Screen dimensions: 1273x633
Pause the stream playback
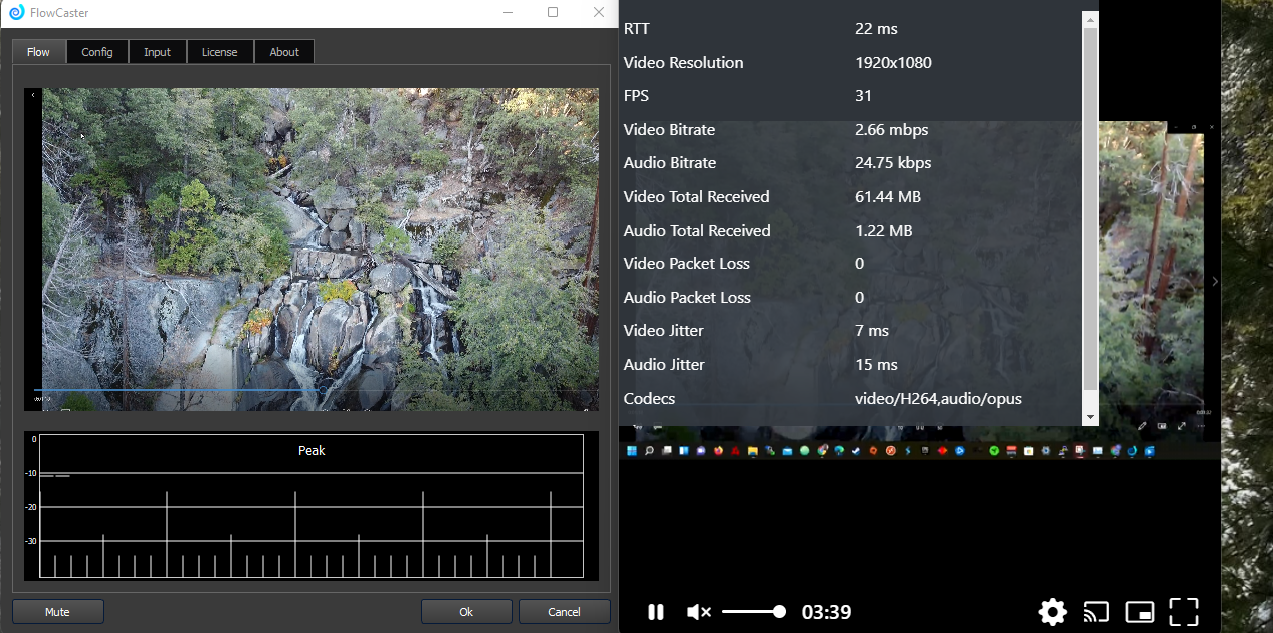[x=656, y=612]
